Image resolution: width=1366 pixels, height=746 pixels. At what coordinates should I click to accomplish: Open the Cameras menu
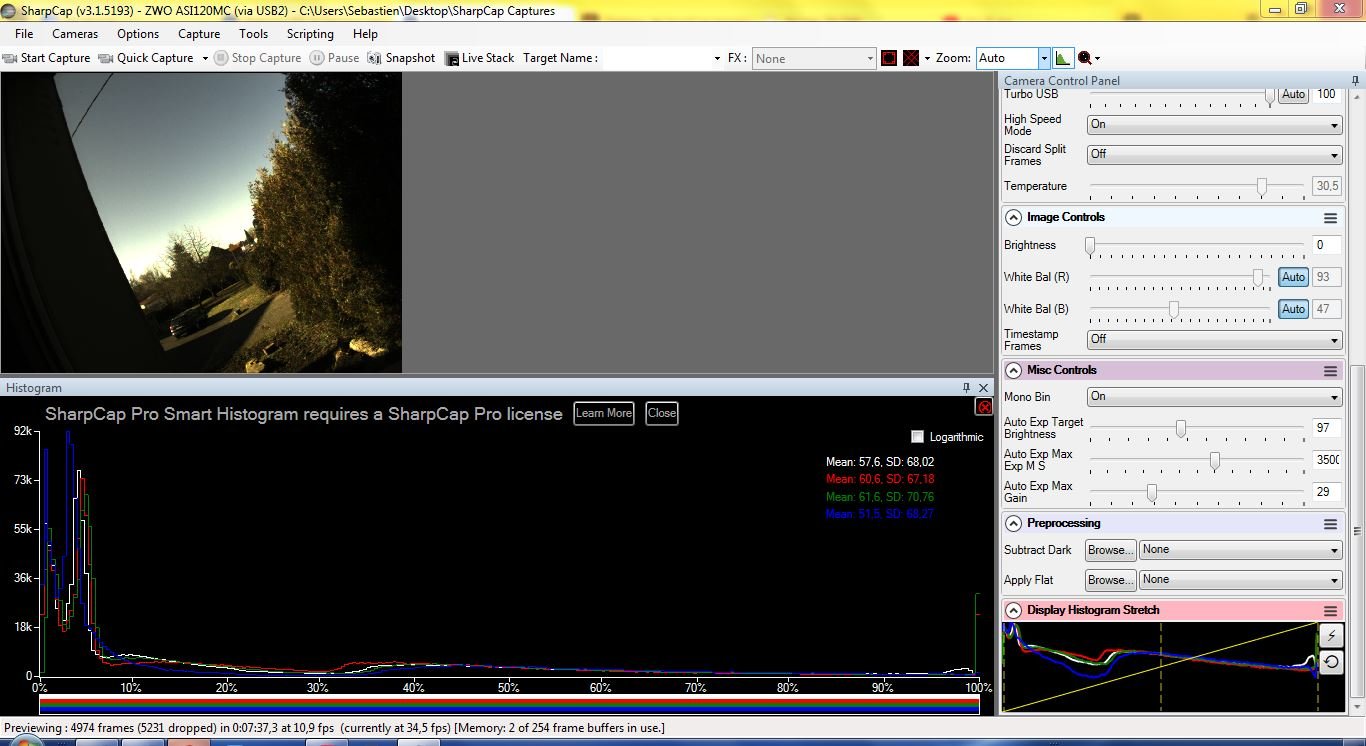[75, 34]
